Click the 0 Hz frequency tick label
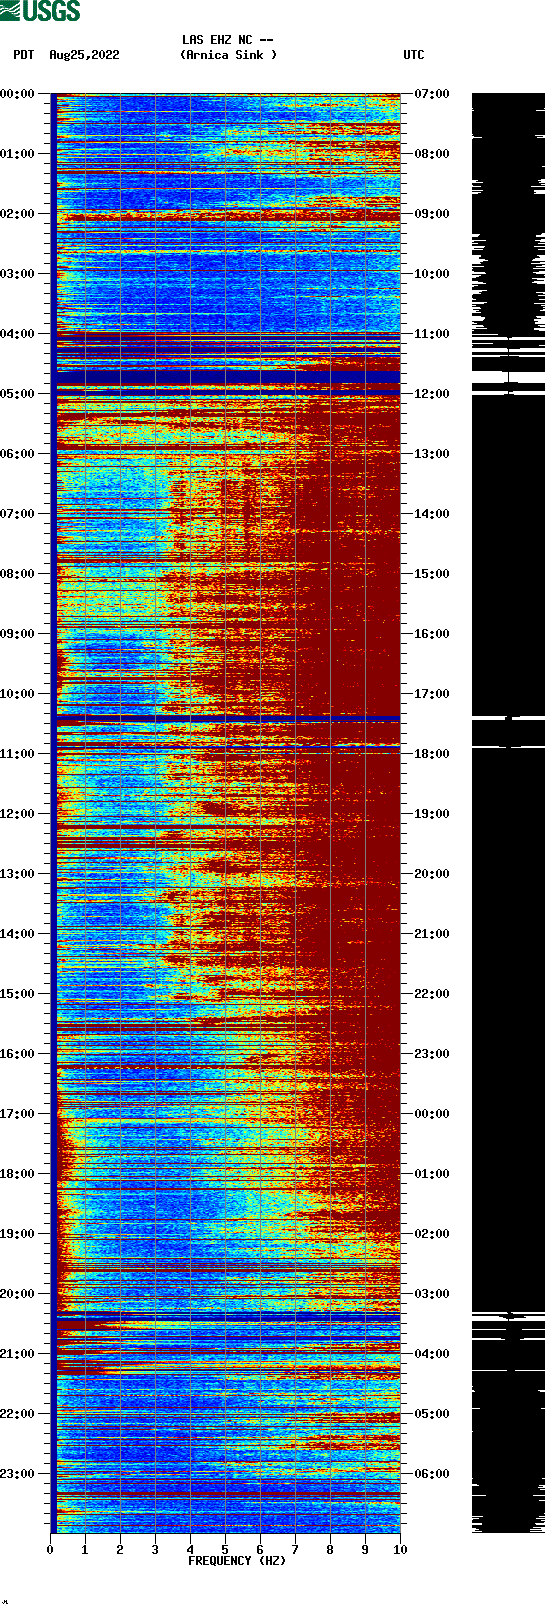This screenshot has width=552, height=1613. (x=50, y=1550)
